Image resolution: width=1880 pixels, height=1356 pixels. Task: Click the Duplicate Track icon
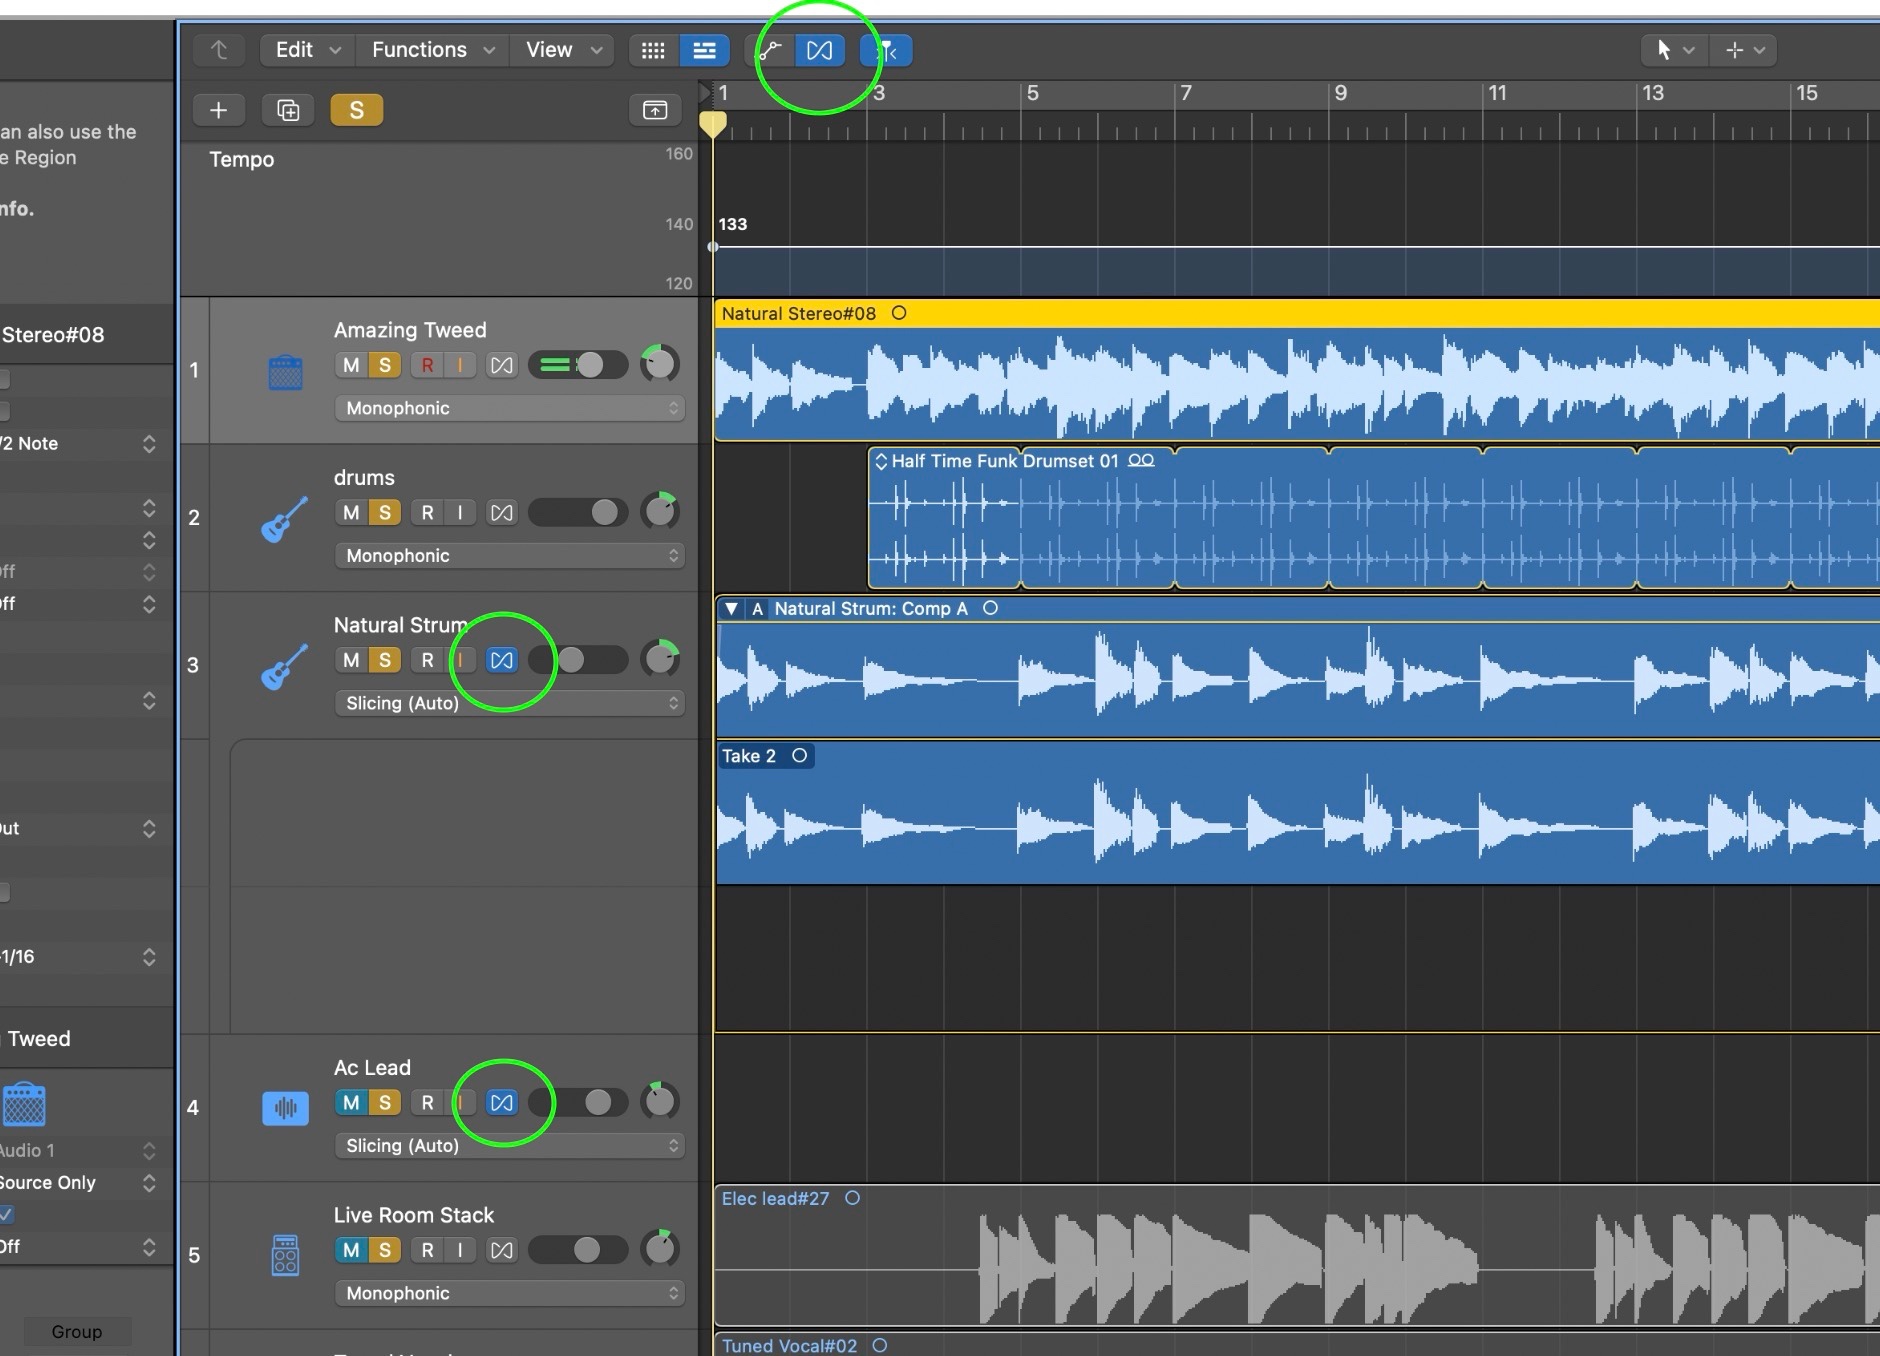287,110
